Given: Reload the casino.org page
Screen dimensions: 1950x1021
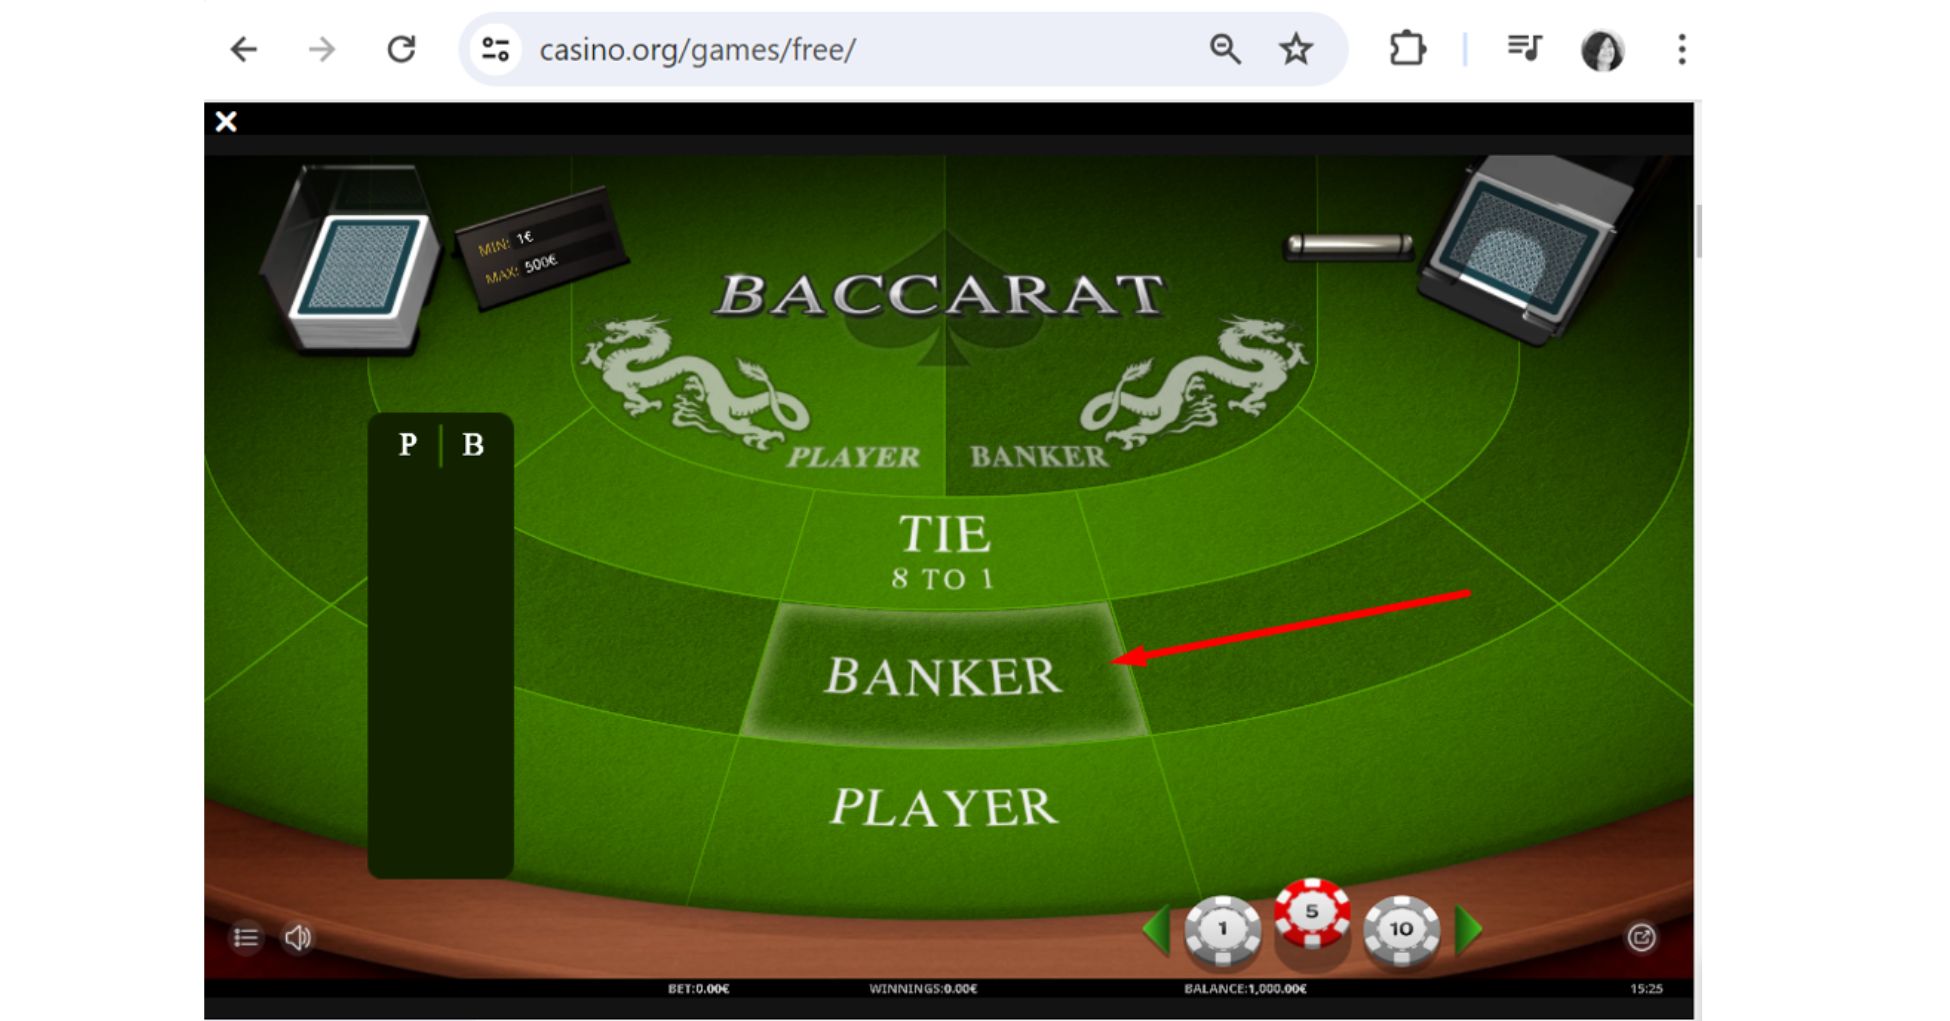Looking at the screenshot, I should point(401,49).
